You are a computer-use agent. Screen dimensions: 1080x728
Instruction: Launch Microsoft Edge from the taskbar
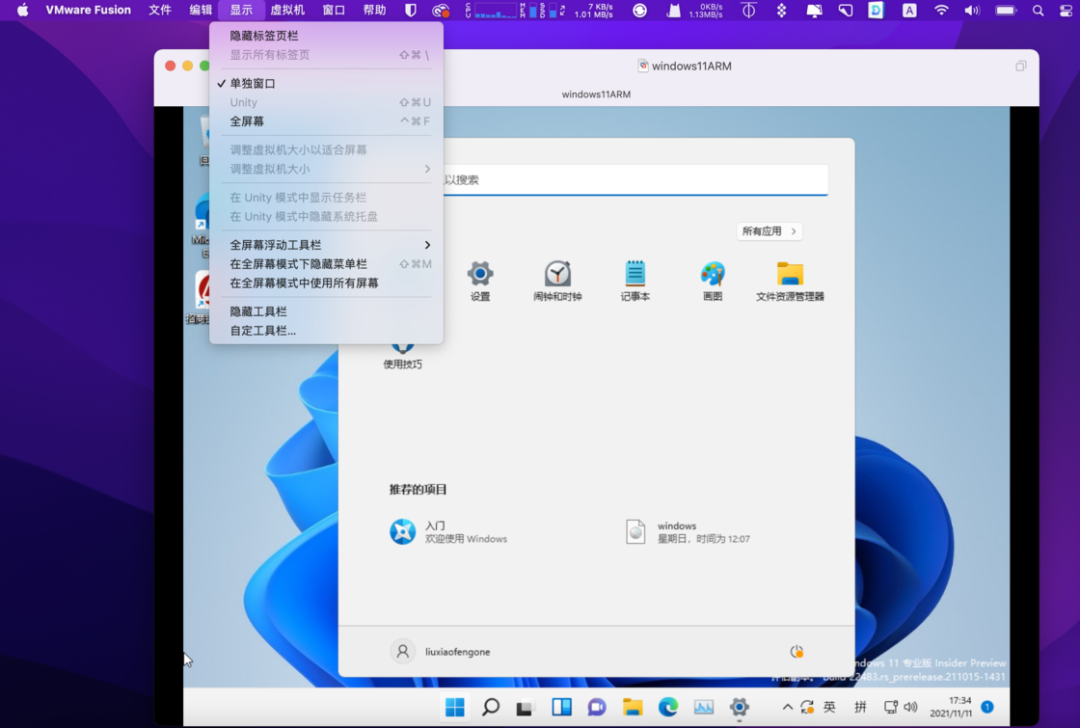pyautogui.click(x=667, y=707)
